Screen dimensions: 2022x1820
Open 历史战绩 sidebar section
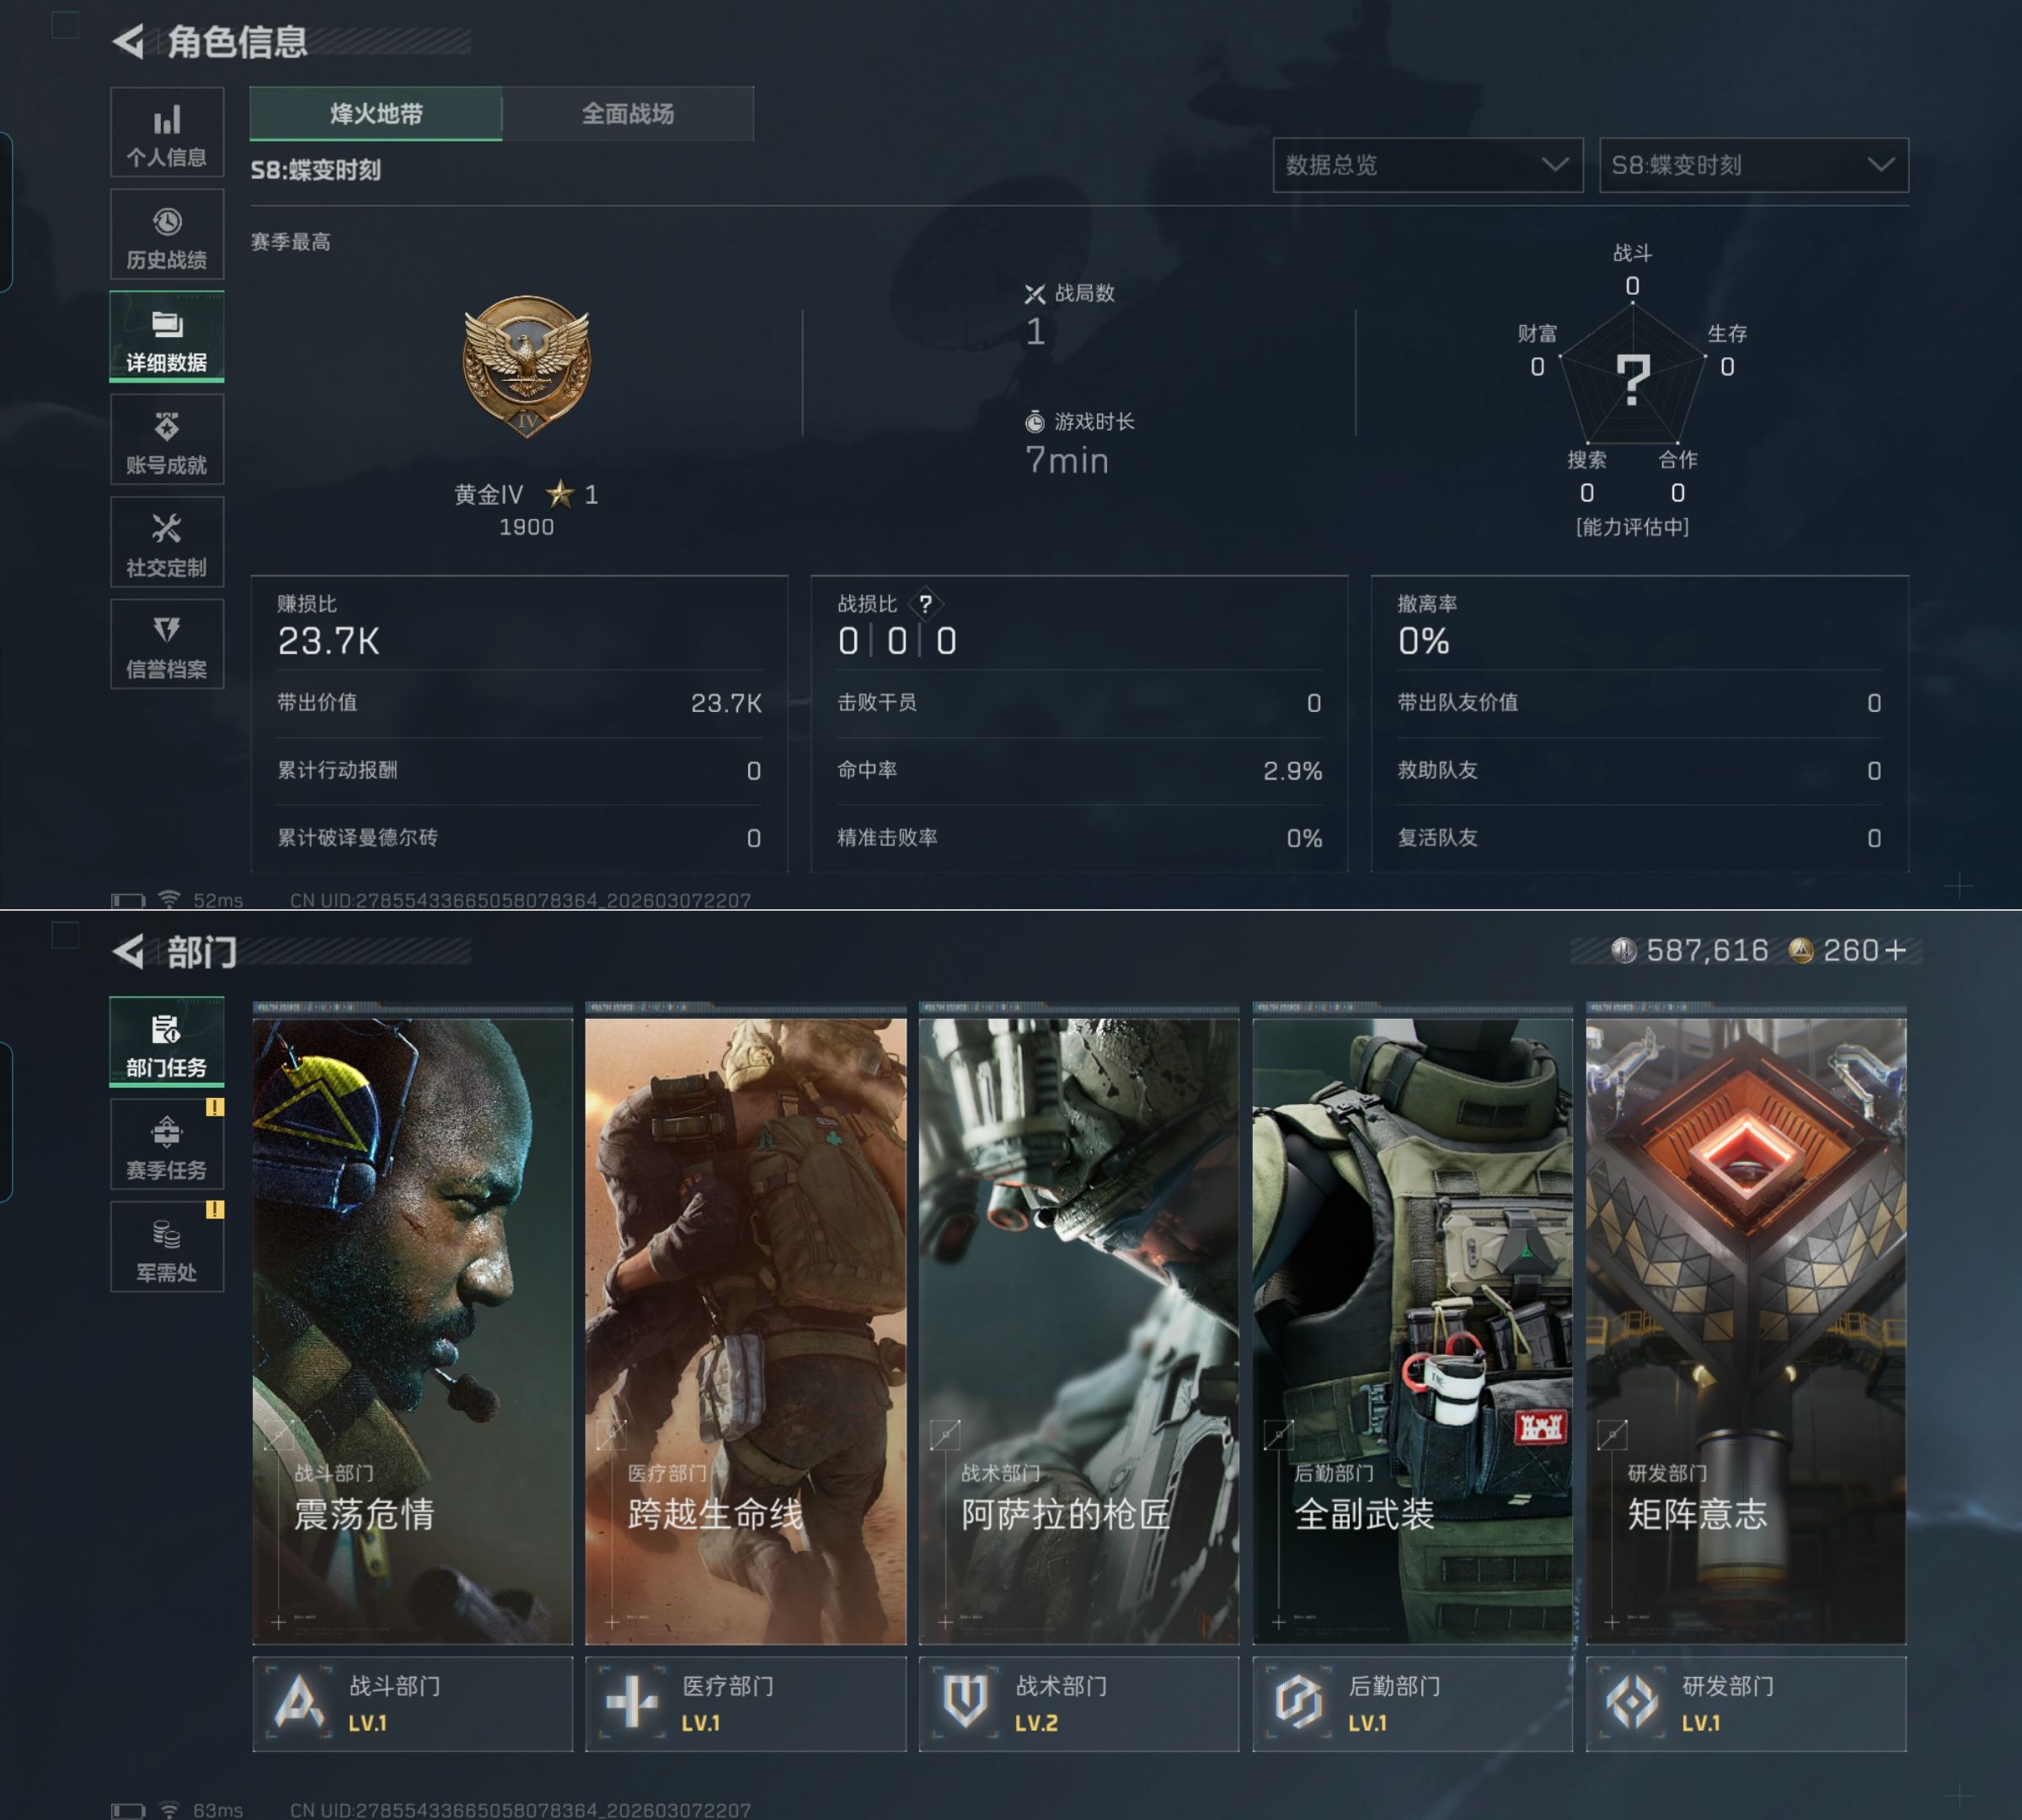[x=166, y=236]
